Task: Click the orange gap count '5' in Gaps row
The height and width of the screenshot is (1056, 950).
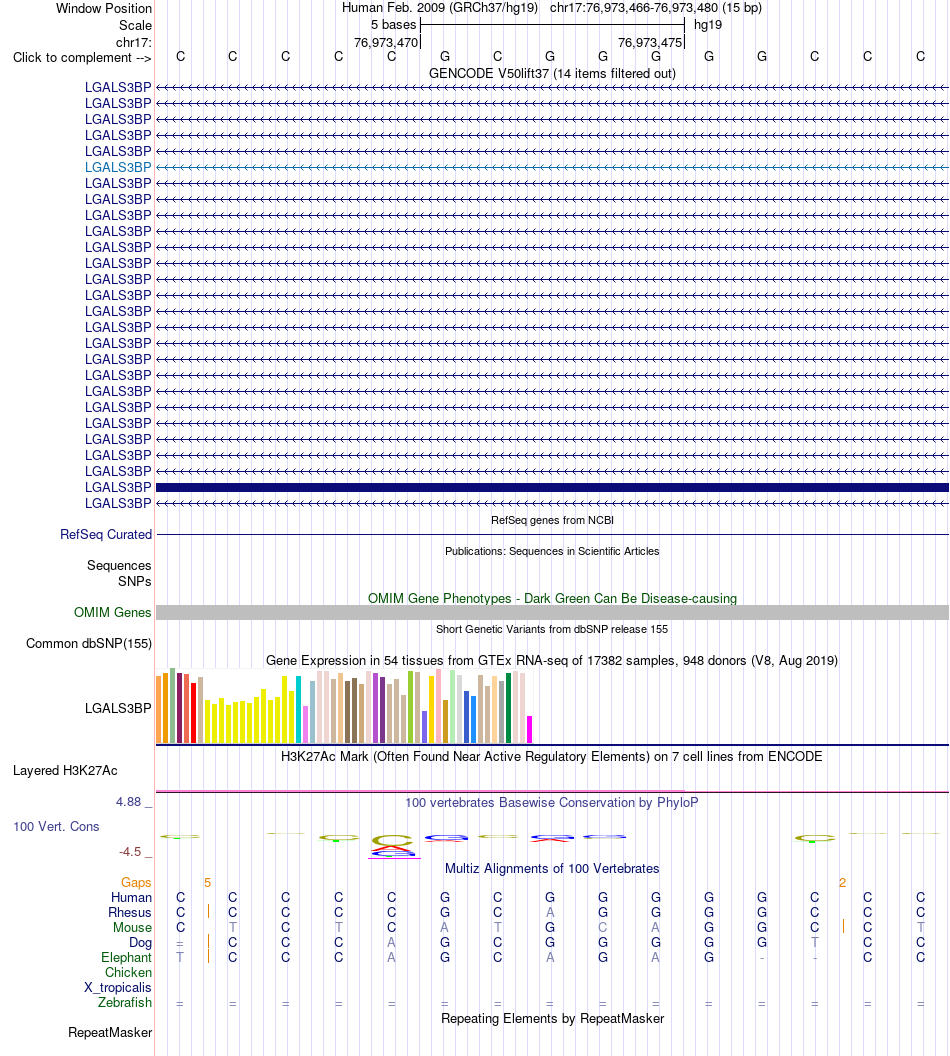Action: (x=207, y=882)
